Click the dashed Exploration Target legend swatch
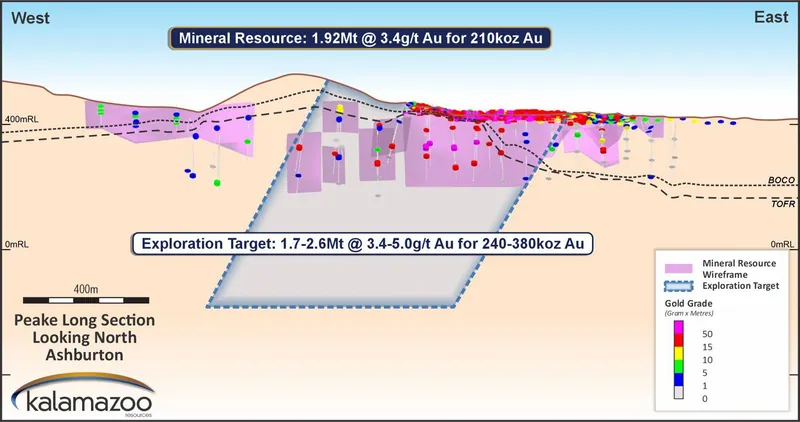Viewport: 800px width, 422px height. [679, 286]
